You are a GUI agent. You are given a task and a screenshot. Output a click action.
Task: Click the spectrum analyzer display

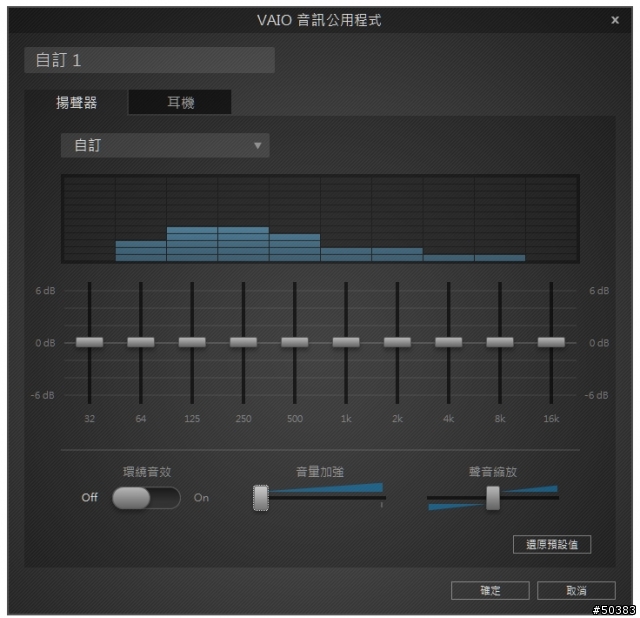click(x=320, y=219)
